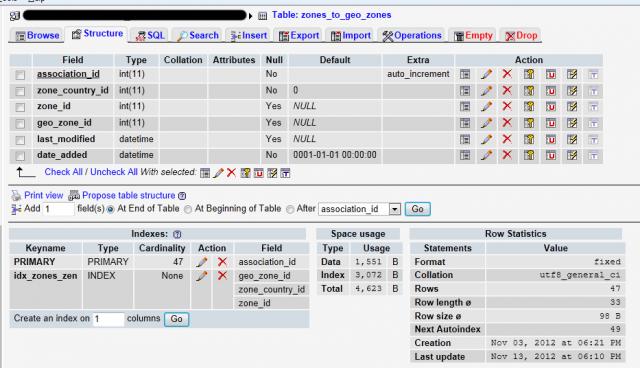Open help icon next to Propose table structure
Screen dimensions: 640x368
click(182, 196)
